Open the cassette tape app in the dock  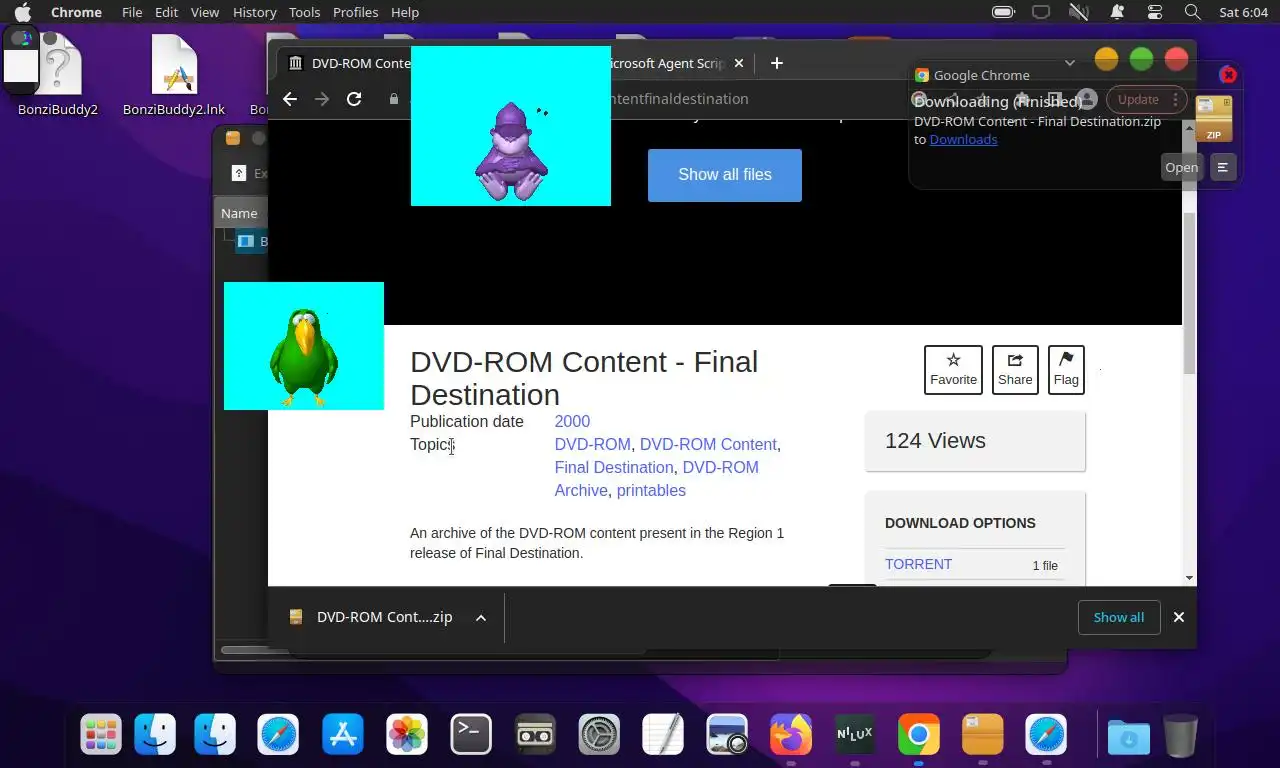pyautogui.click(x=535, y=735)
